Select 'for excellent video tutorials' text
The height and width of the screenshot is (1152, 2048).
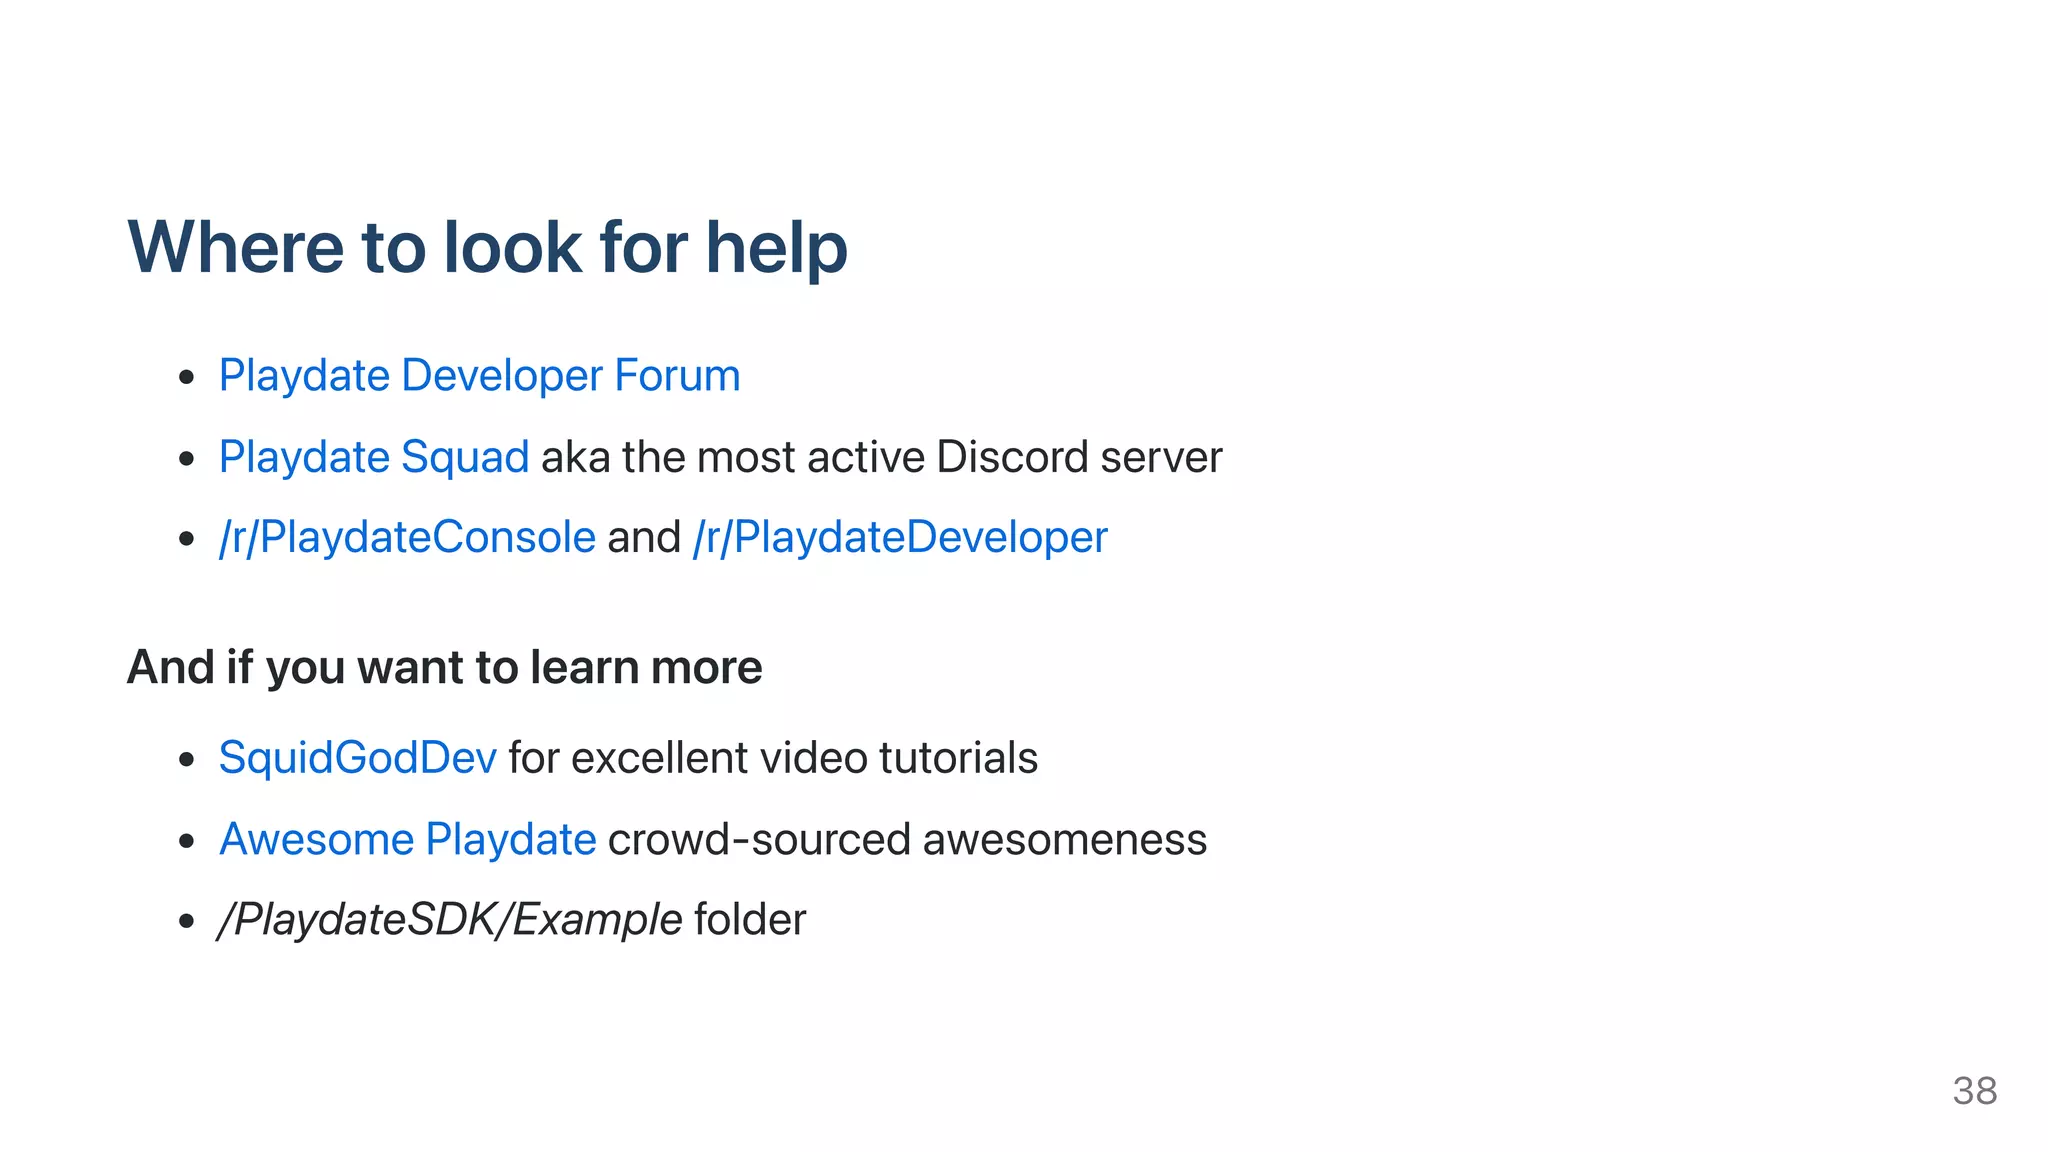point(773,758)
